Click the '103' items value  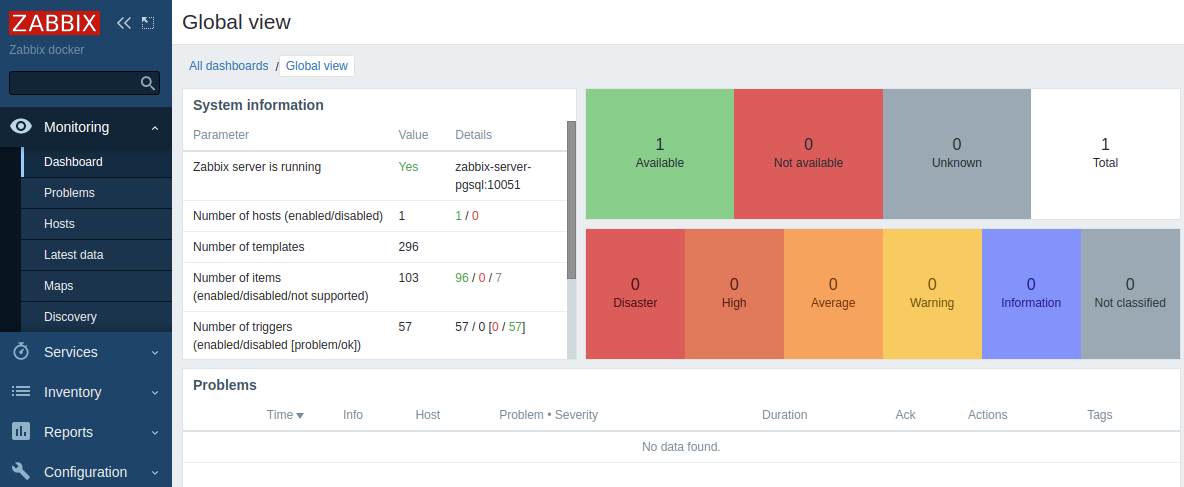pos(409,277)
